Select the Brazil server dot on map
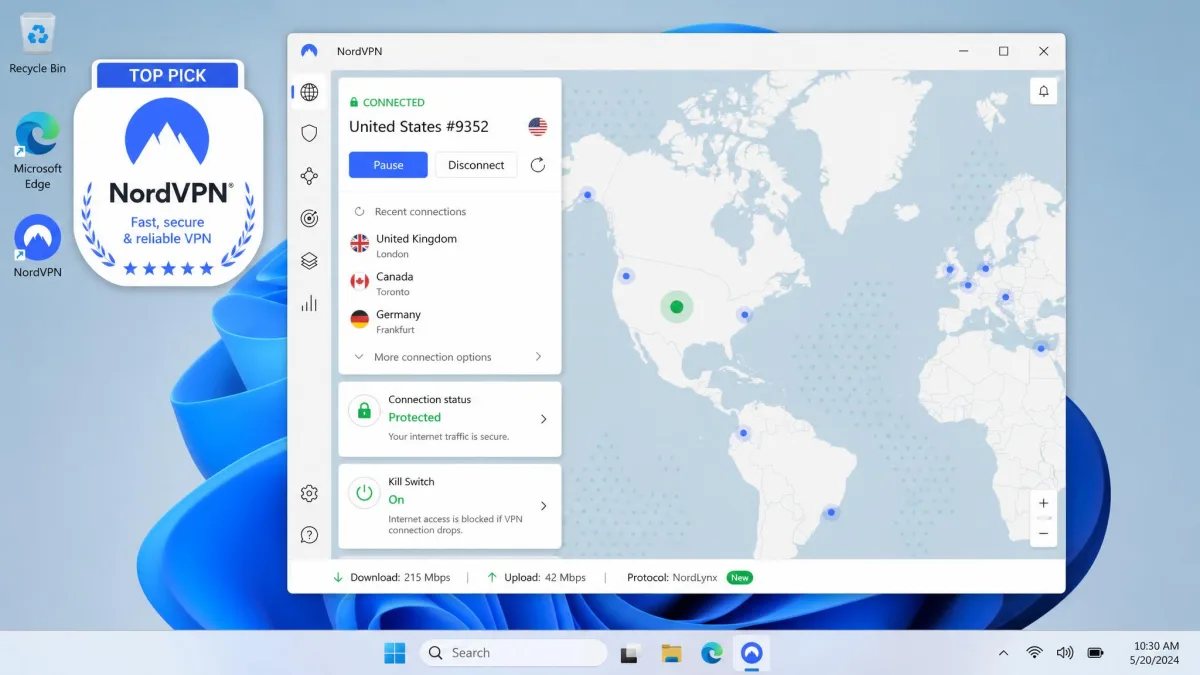1200x675 pixels. [x=831, y=513]
